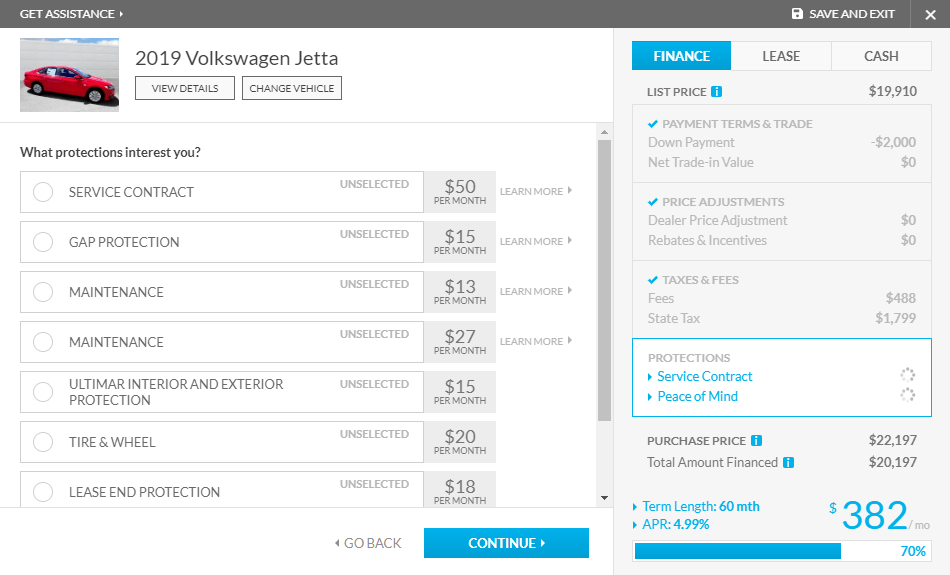This screenshot has height=575, width=950.
Task: Click the Taxes & Fees section heading
Action: [x=700, y=280]
